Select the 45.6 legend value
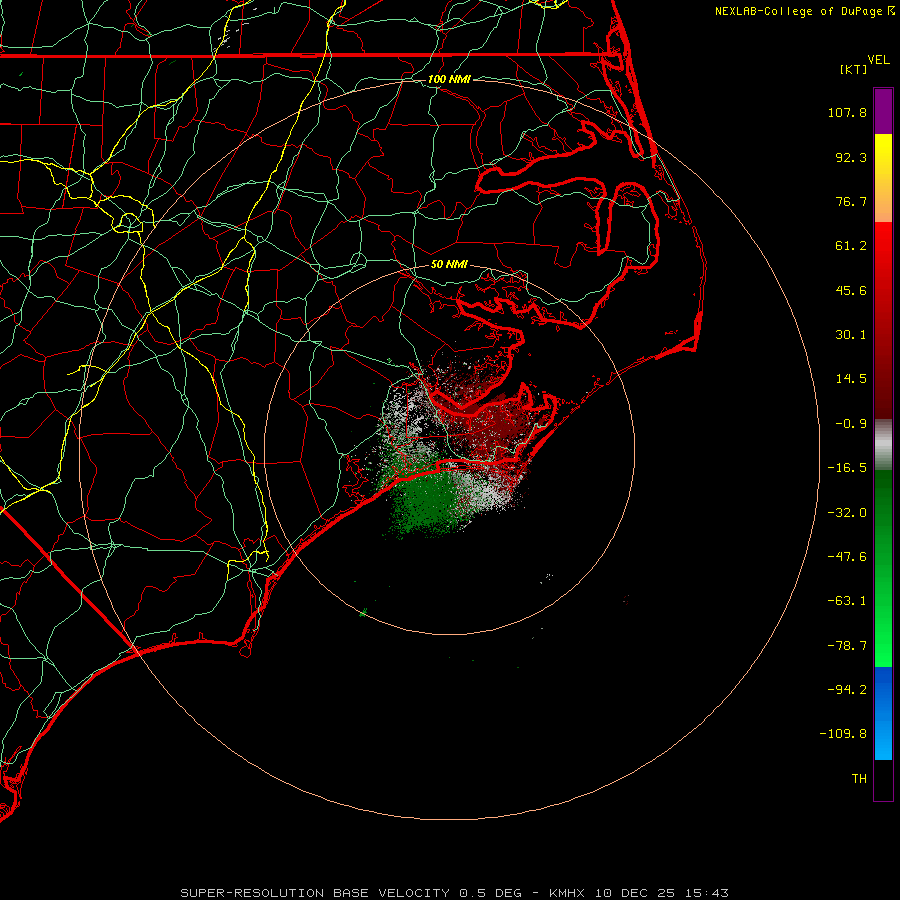This screenshot has height=900, width=900. click(851, 290)
